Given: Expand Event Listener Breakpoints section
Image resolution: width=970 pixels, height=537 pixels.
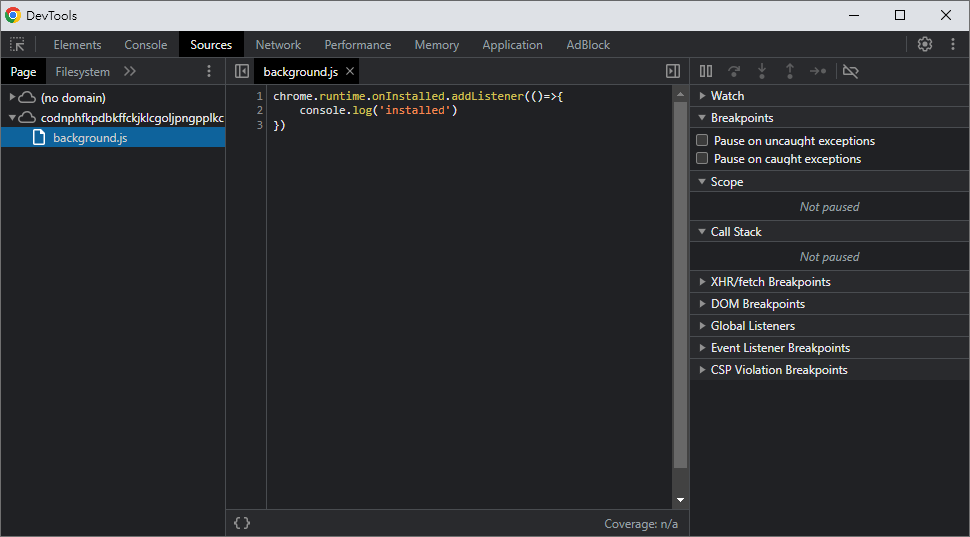Looking at the screenshot, I should click(780, 348).
